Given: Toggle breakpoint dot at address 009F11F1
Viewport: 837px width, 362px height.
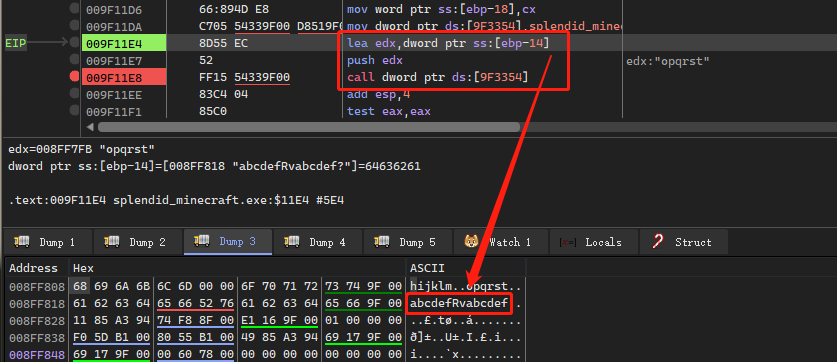Looking at the screenshot, I should click(x=74, y=111).
